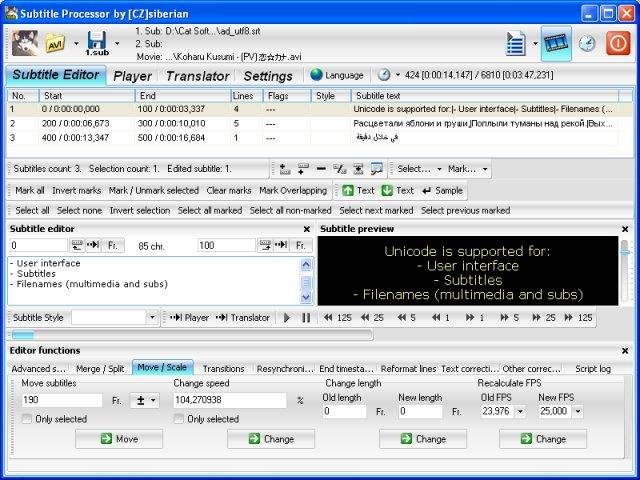Click the husky dog application icon
Viewport: 640px width, 480px height.
(25, 43)
